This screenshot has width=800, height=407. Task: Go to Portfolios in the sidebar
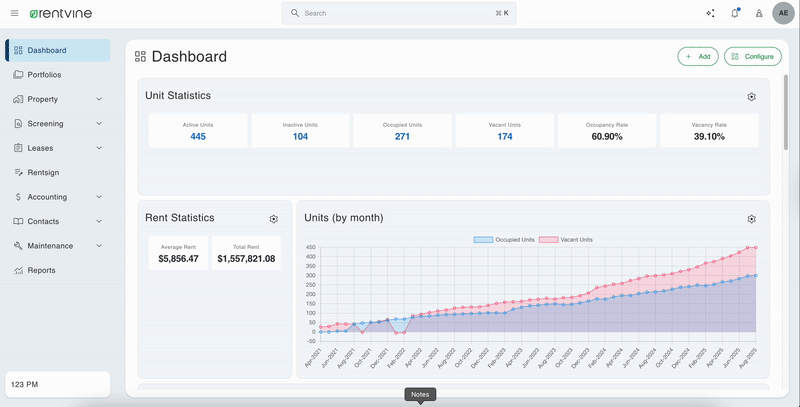pyautogui.click(x=44, y=75)
